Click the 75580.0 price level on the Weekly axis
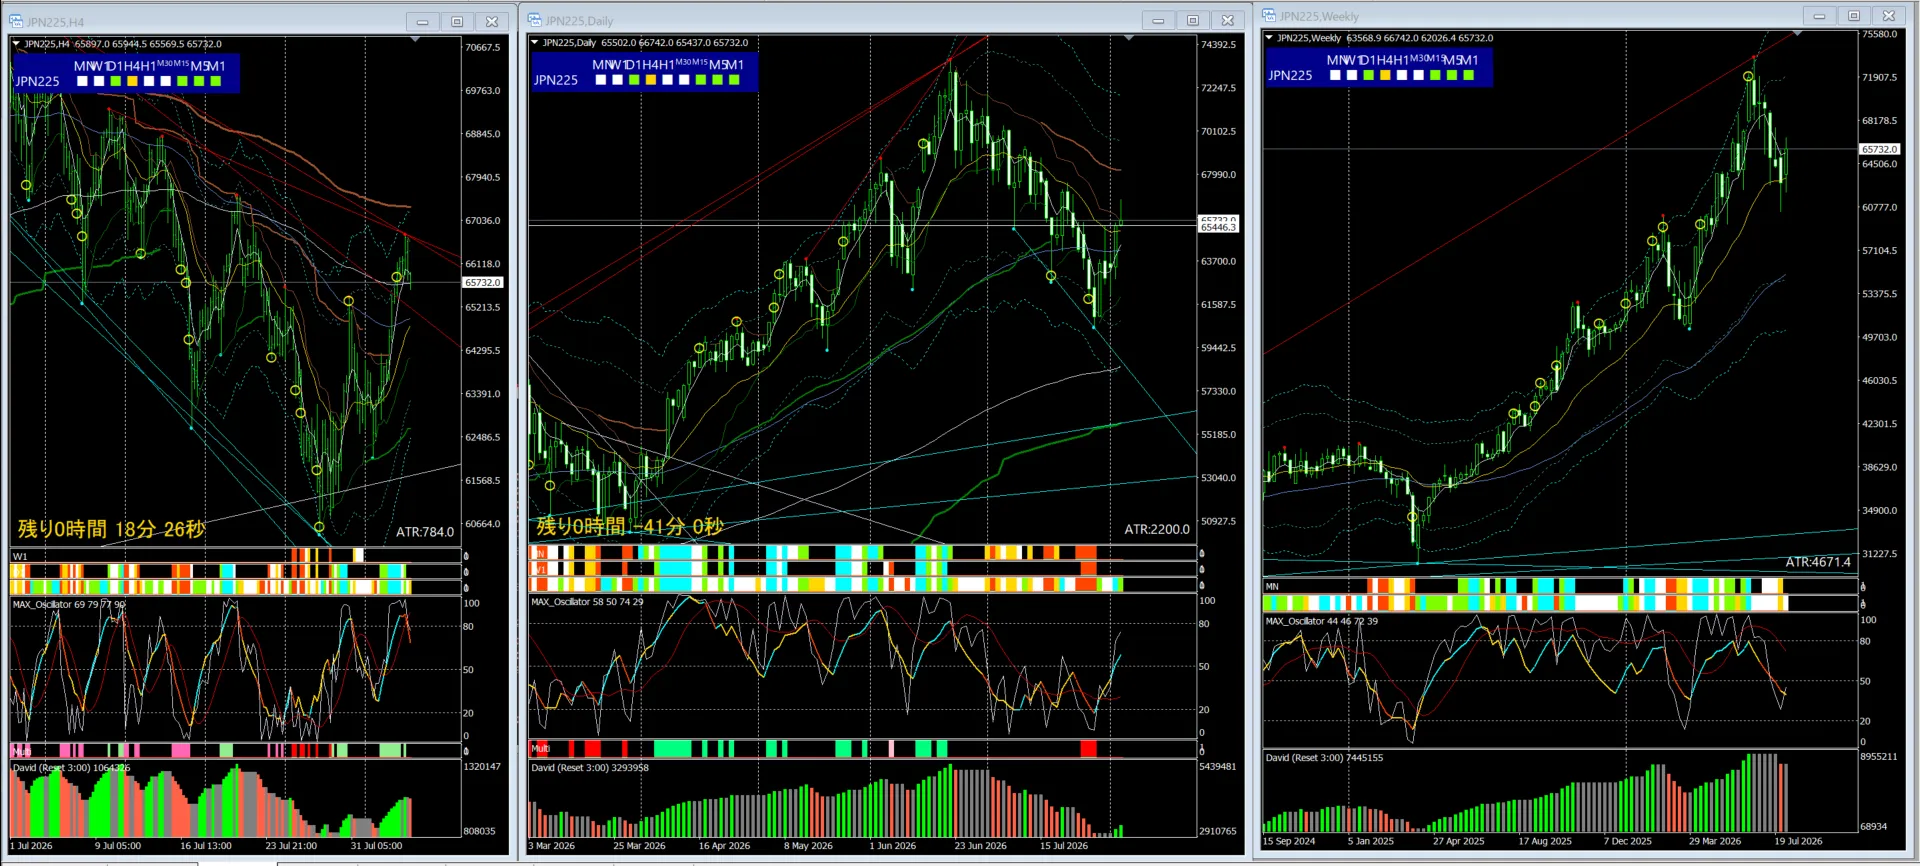 1879,34
